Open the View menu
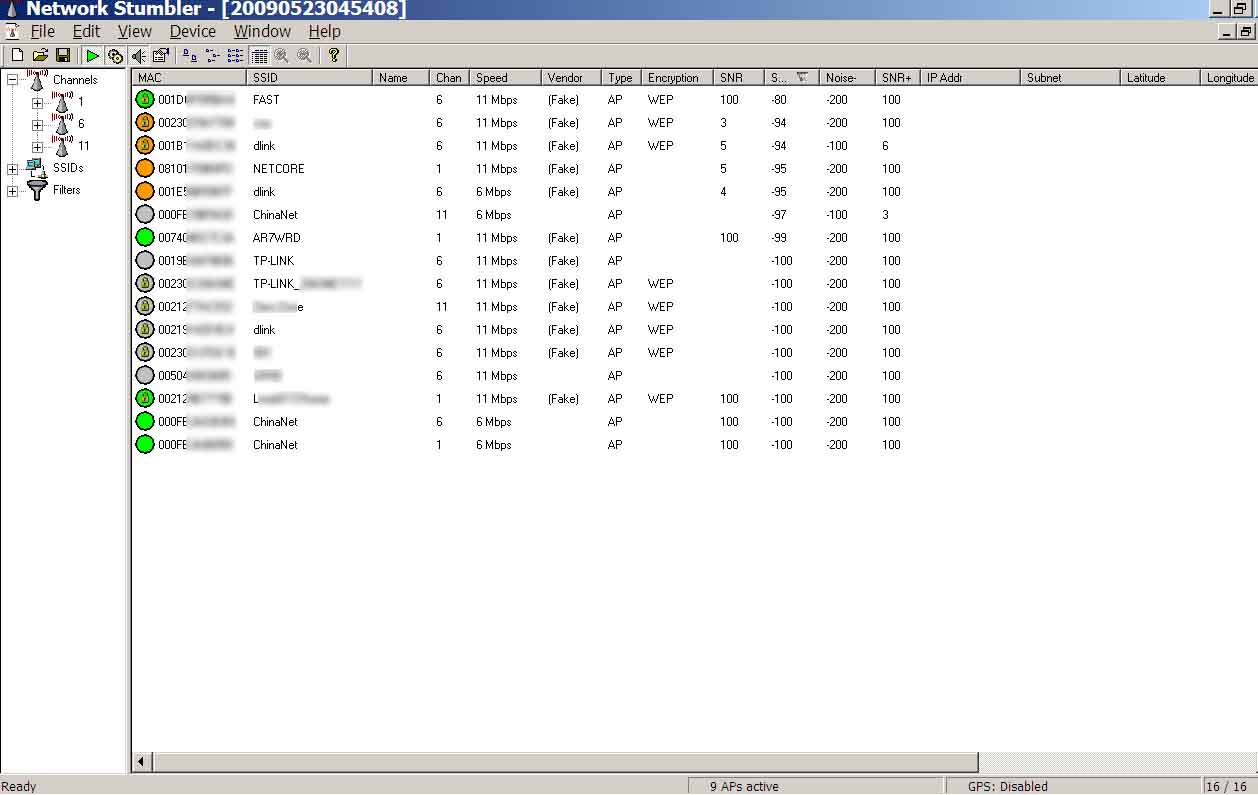The height and width of the screenshot is (795, 1258). (x=135, y=32)
